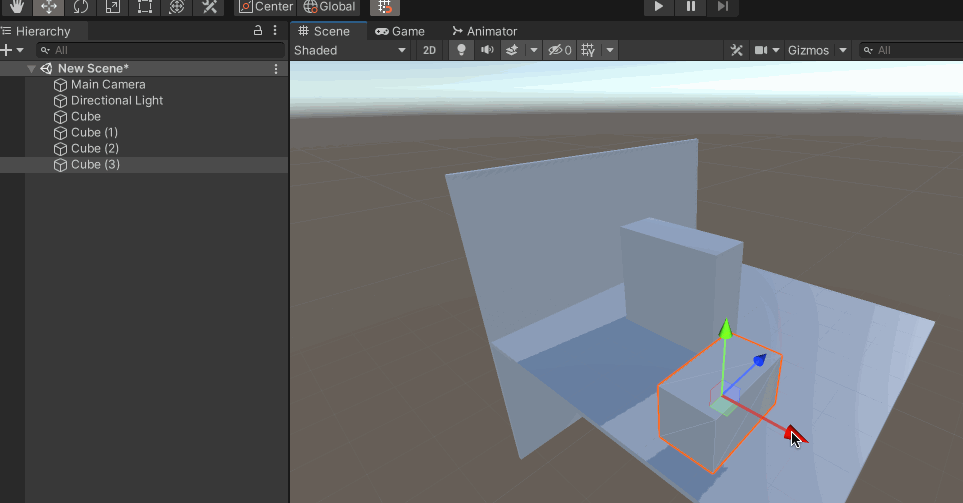
Task: Toggle 2D view mode
Action: (x=429, y=50)
